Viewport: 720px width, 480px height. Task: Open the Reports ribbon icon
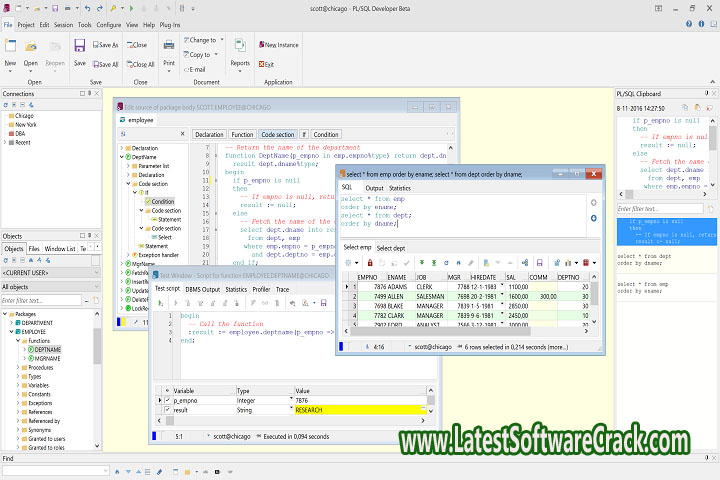(240, 45)
